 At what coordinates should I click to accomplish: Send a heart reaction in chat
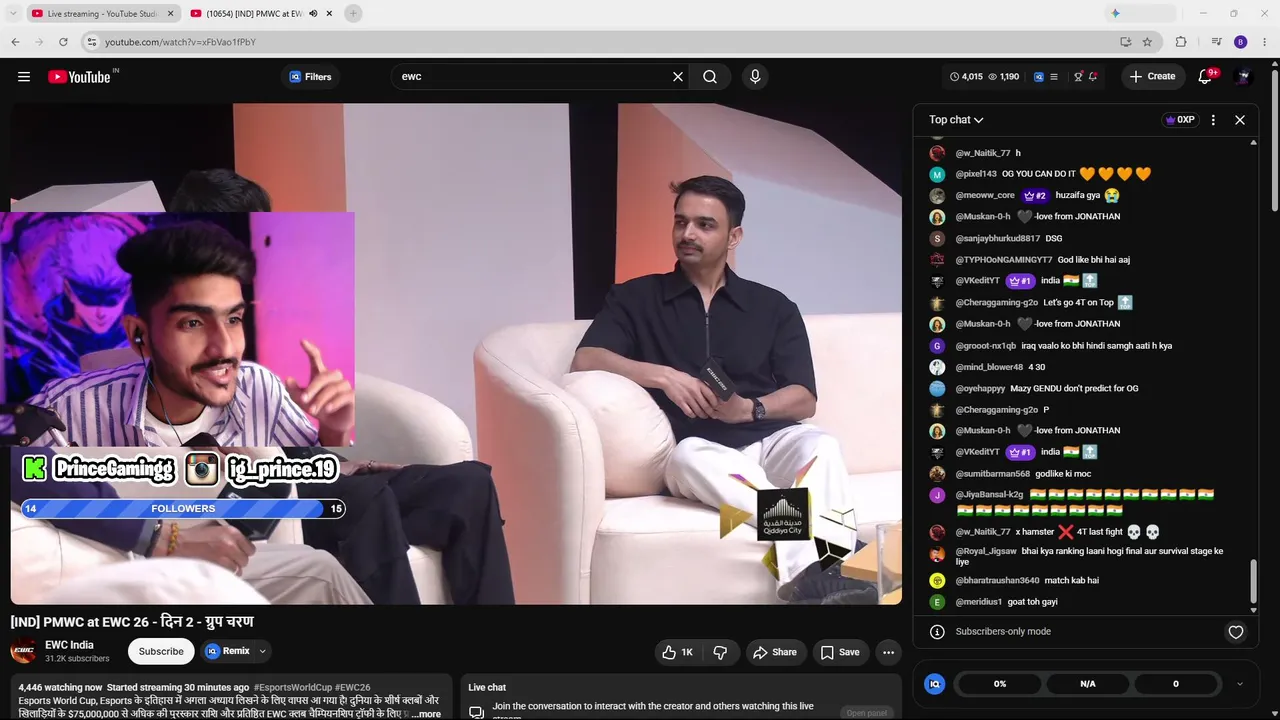tap(1236, 632)
